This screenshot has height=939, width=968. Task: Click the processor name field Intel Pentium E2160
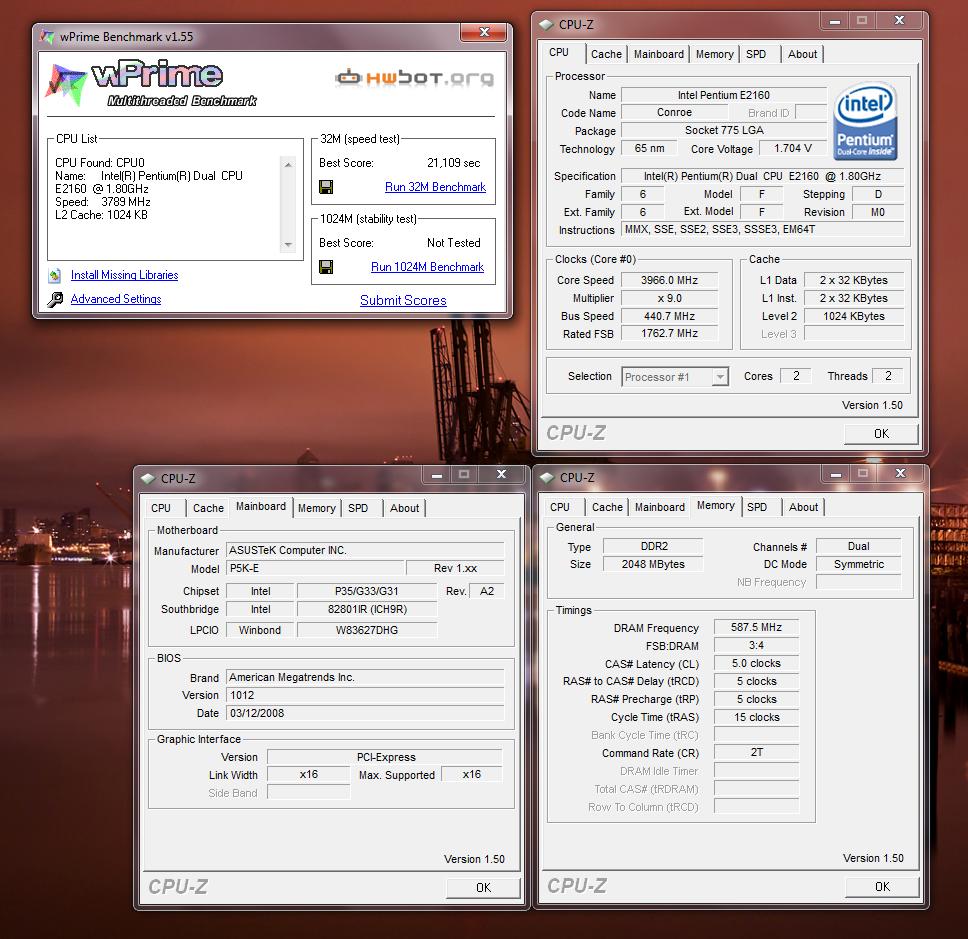point(724,95)
